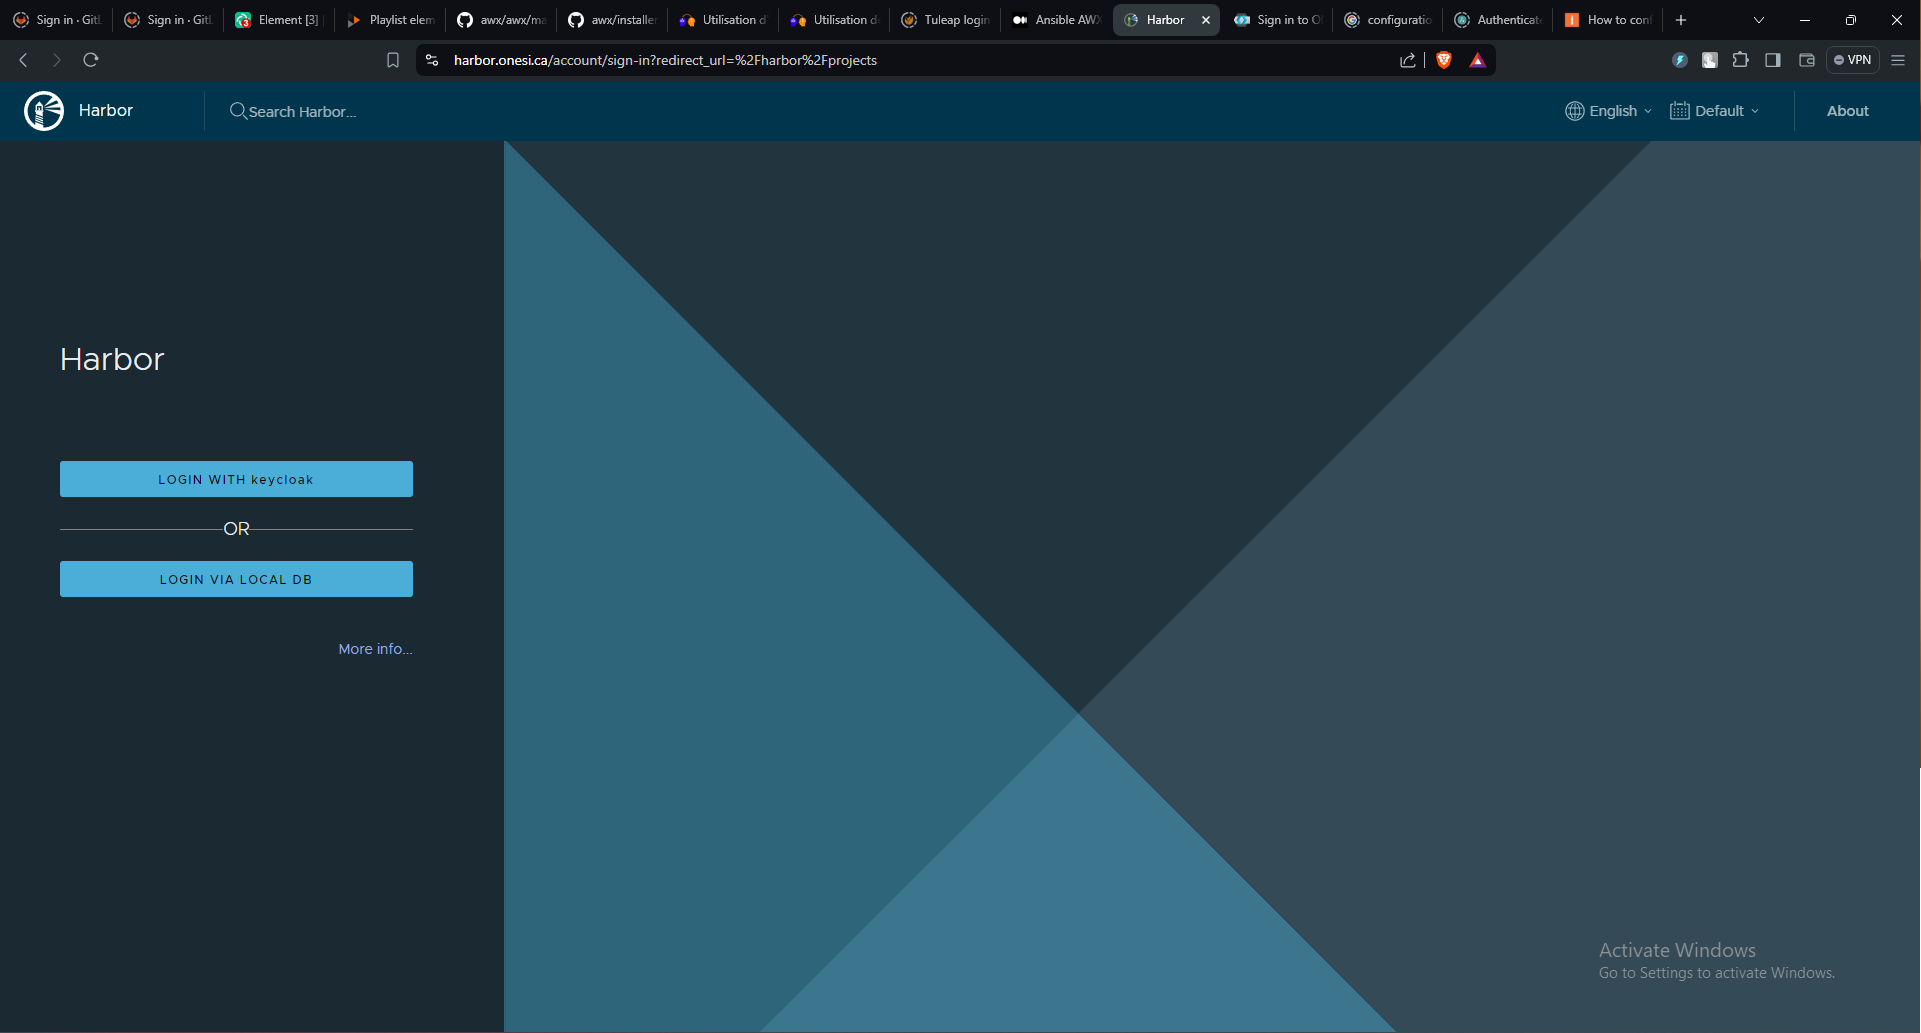Go back with browser back arrow
The height and width of the screenshot is (1033, 1921).
(23, 60)
